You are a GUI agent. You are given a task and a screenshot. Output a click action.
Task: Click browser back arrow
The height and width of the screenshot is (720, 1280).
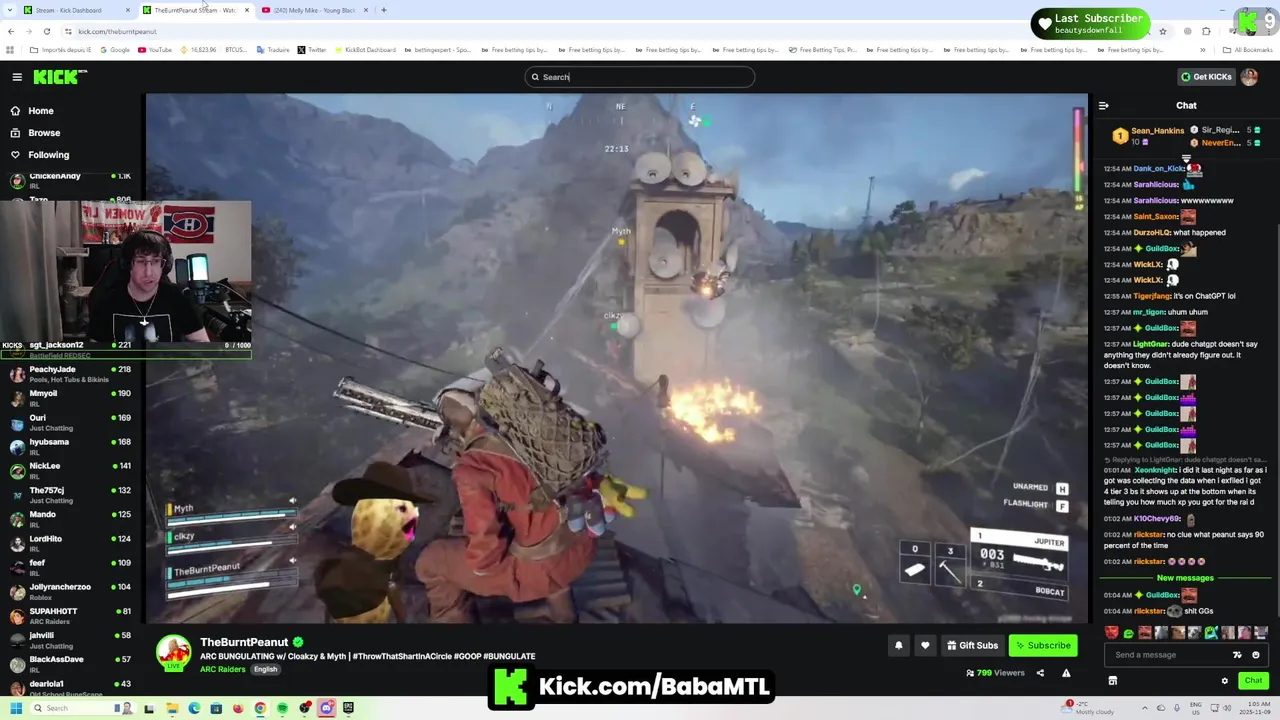10,31
